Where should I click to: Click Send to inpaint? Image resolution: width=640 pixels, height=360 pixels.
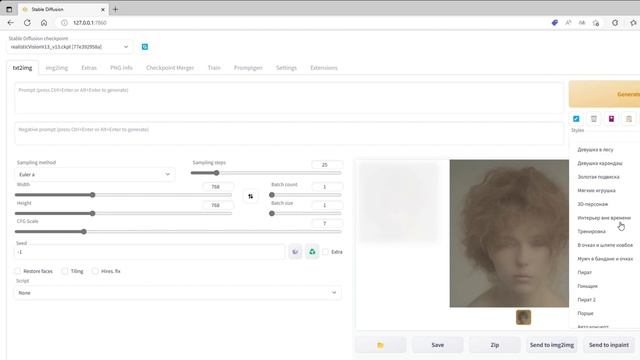coord(609,345)
